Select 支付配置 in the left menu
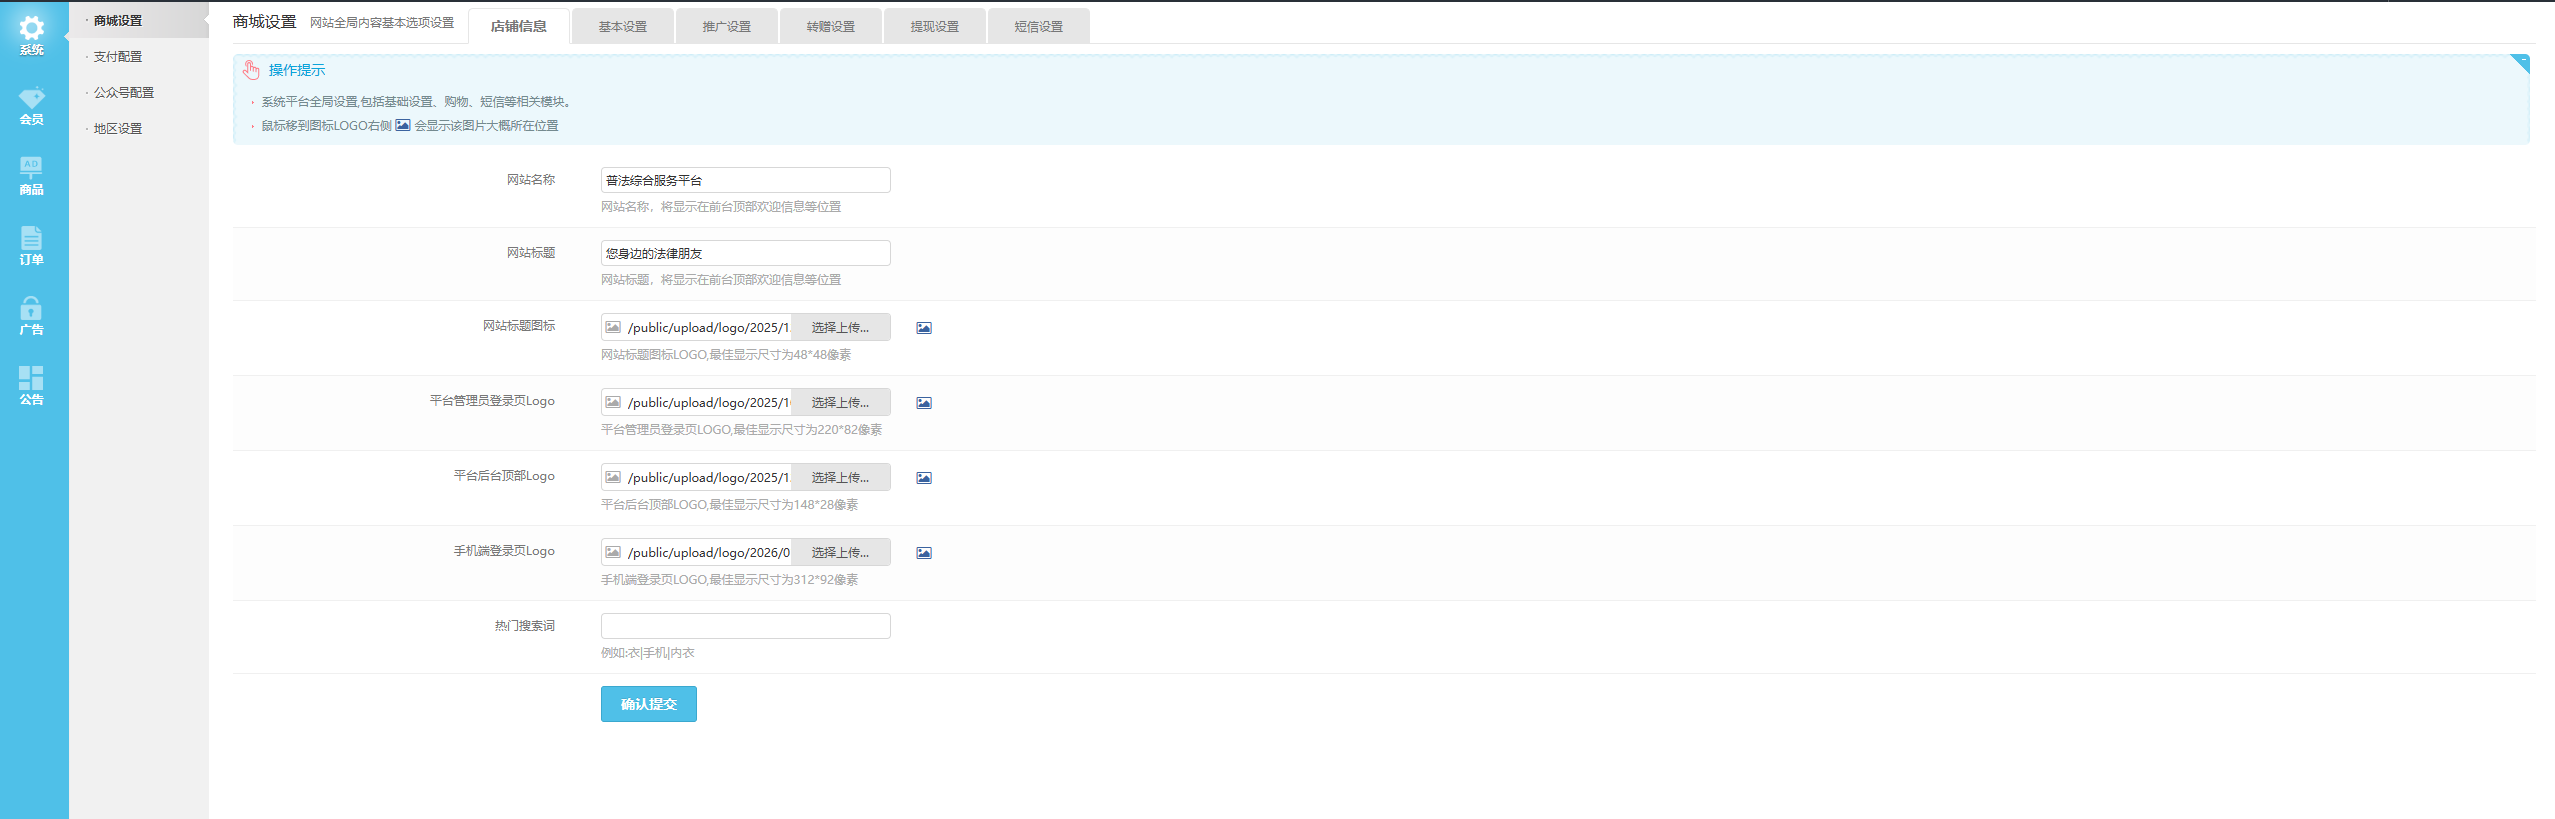This screenshot has height=819, width=2555. (118, 57)
